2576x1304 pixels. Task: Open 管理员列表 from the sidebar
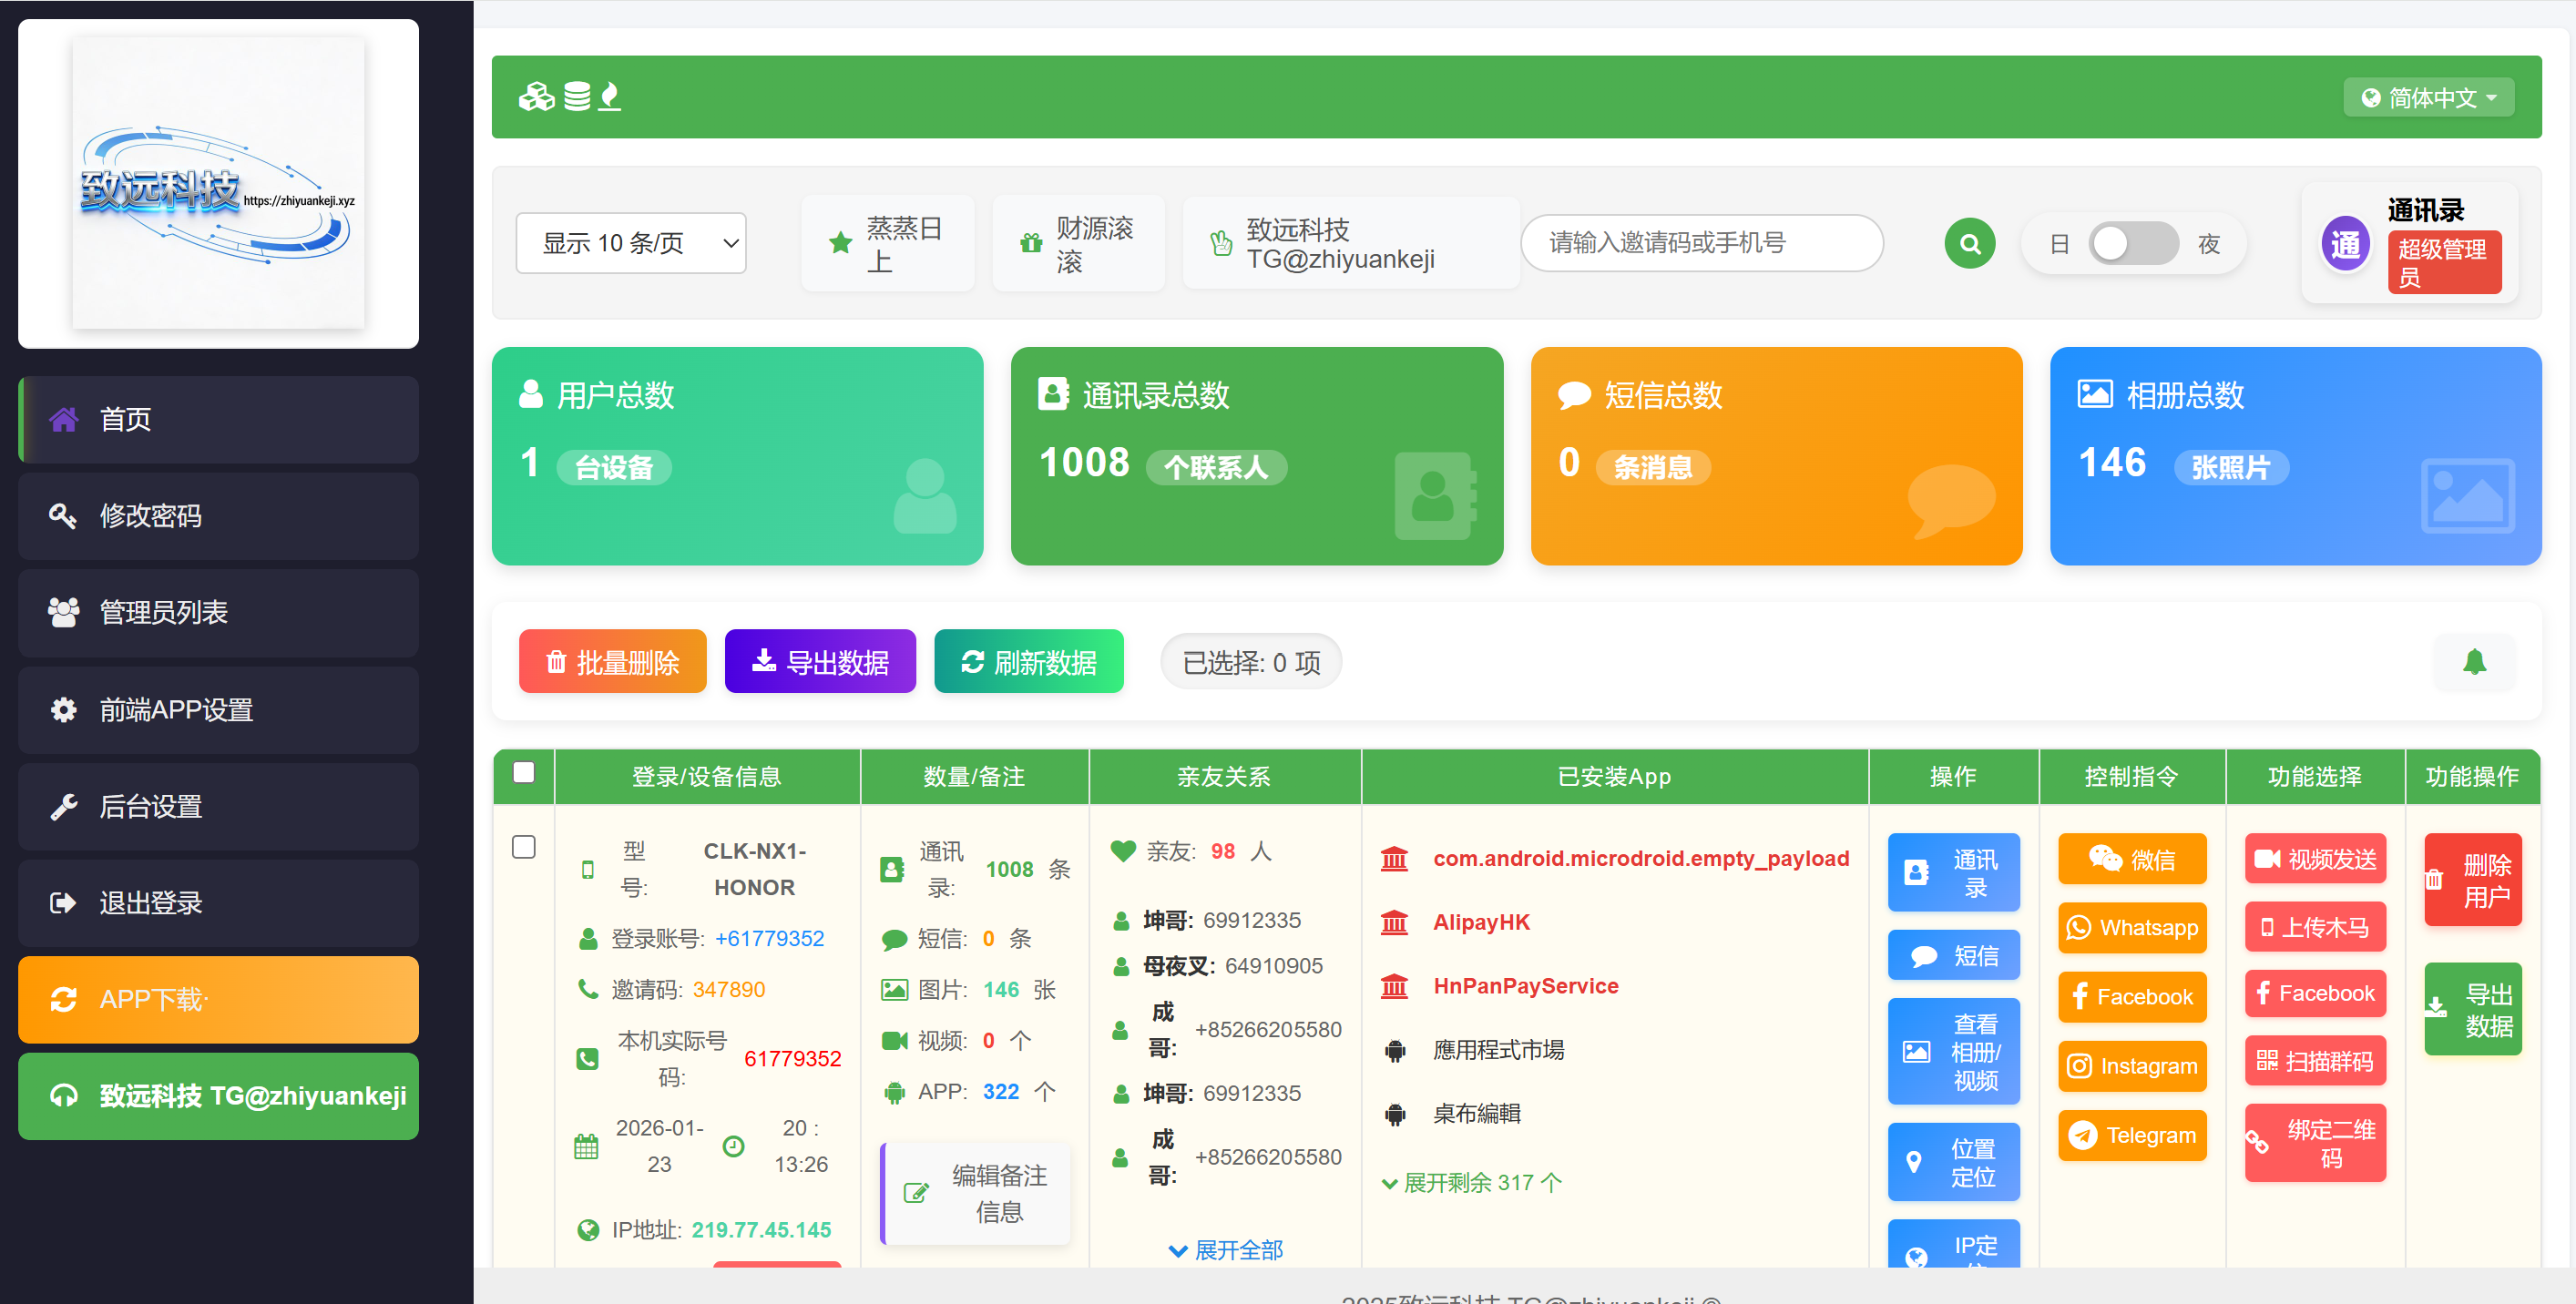[x=218, y=612]
